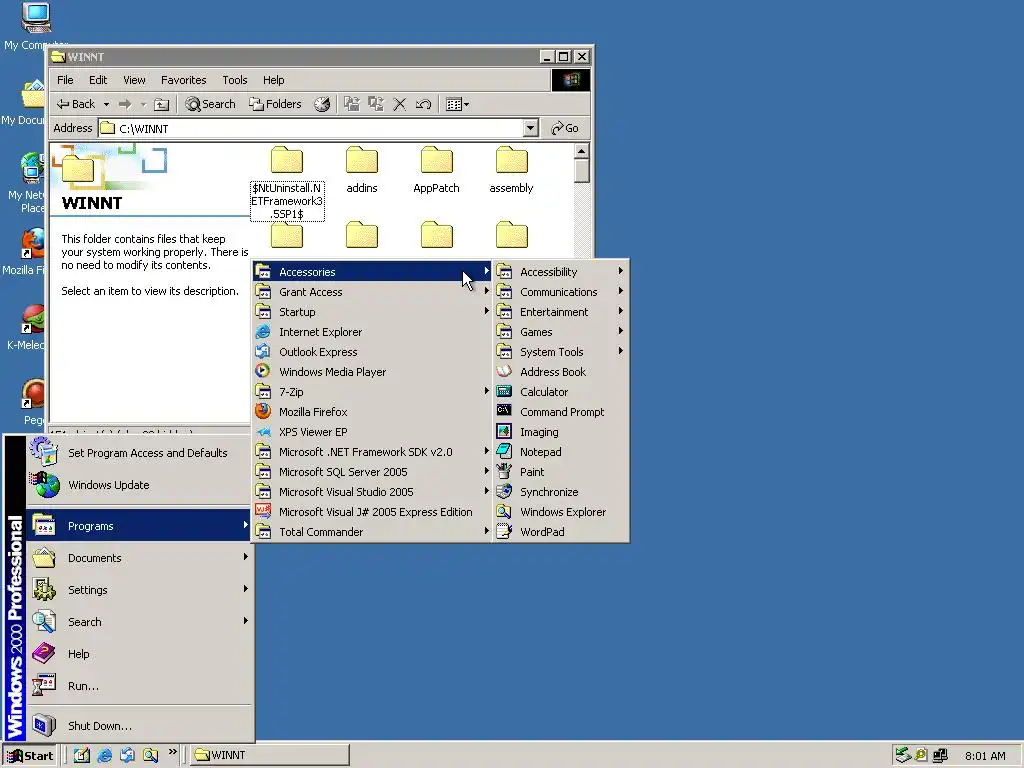Start Windows Media Player from Programs
The image size is (1024, 768).
pyautogui.click(x=372, y=372)
